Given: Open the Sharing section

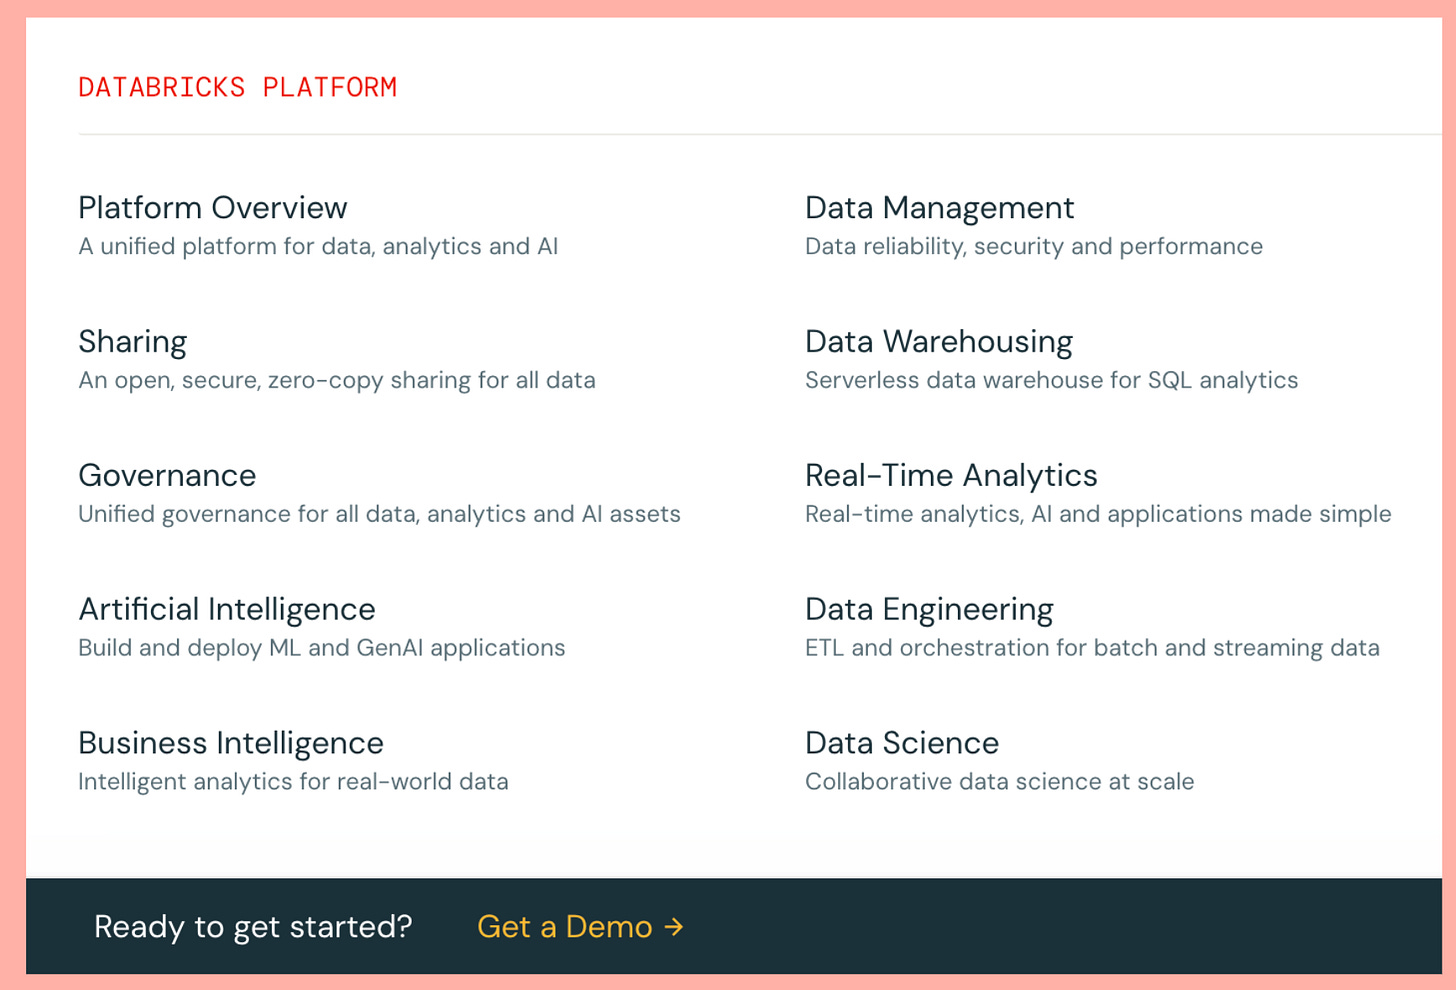Looking at the screenshot, I should pyautogui.click(x=132, y=342).
